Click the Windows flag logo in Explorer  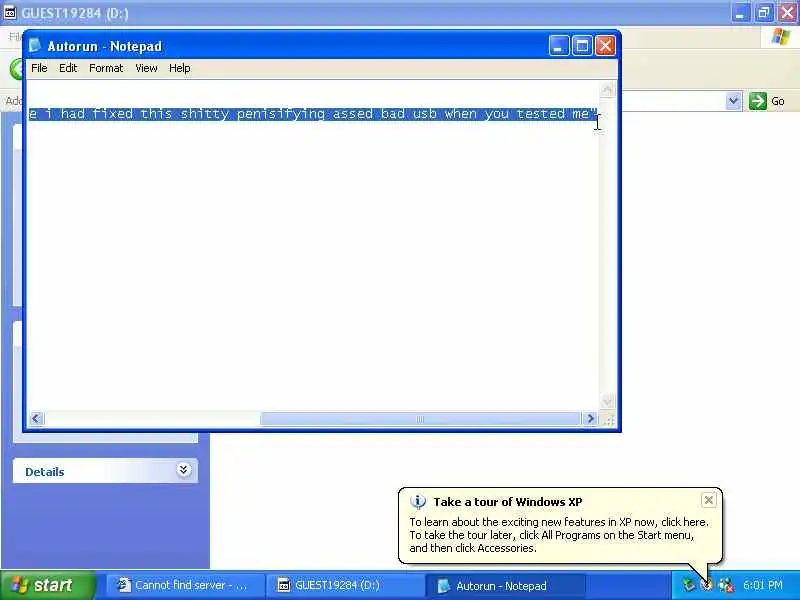click(x=780, y=37)
